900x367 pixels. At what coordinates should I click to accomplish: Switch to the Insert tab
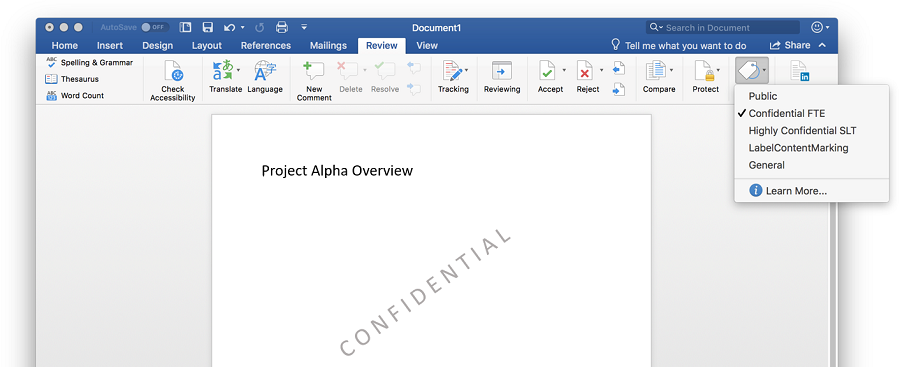tap(110, 45)
